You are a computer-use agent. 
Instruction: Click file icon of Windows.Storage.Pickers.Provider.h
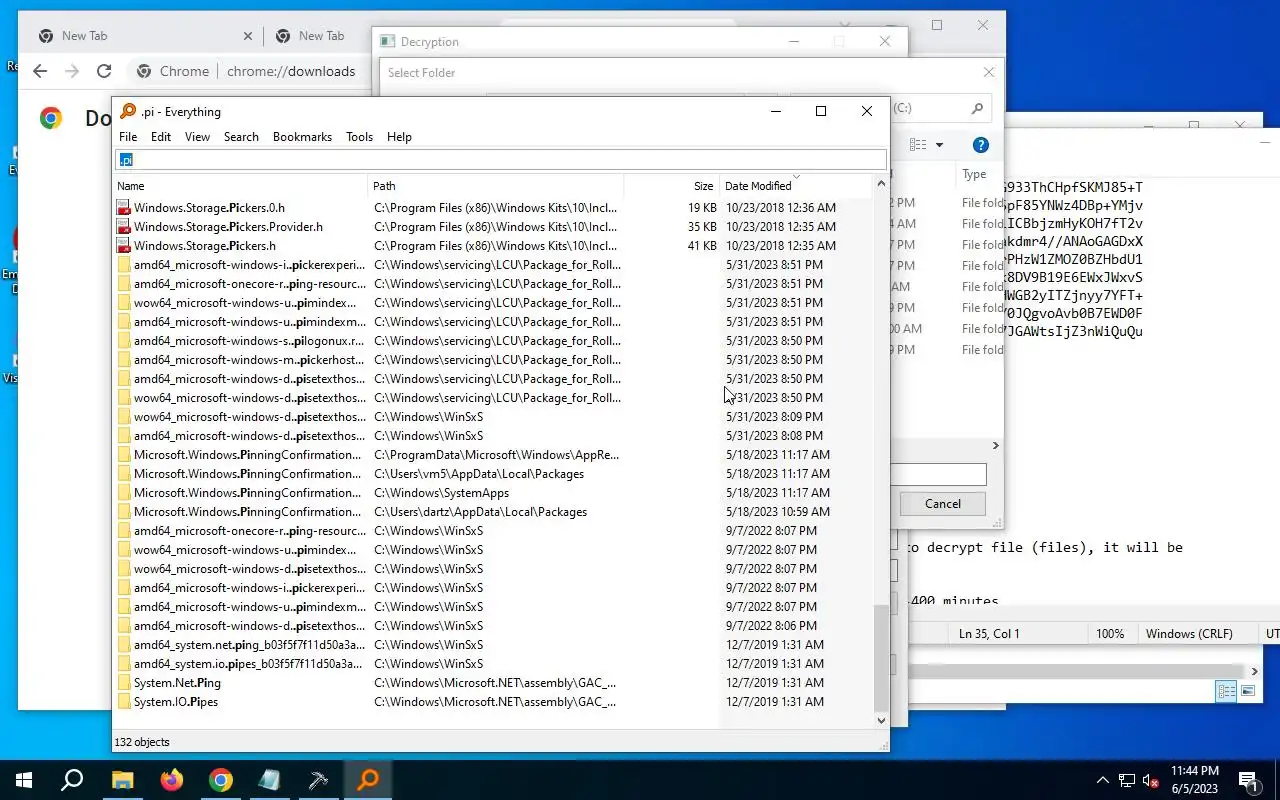tap(124, 227)
